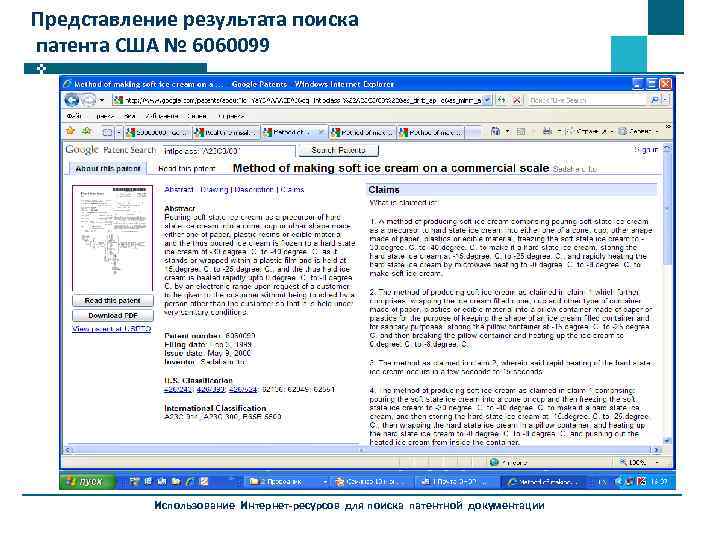
Task: Go forward with the browser Forward arrow
Action: [x=88, y=100]
